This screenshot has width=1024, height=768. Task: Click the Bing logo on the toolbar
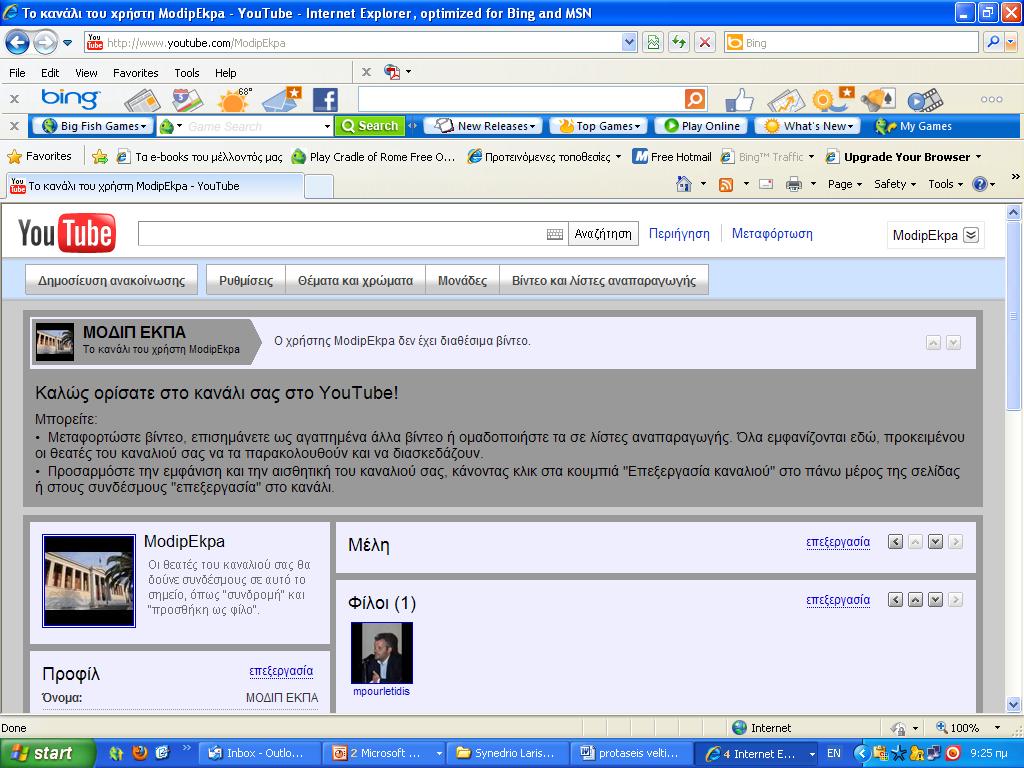tap(71, 99)
